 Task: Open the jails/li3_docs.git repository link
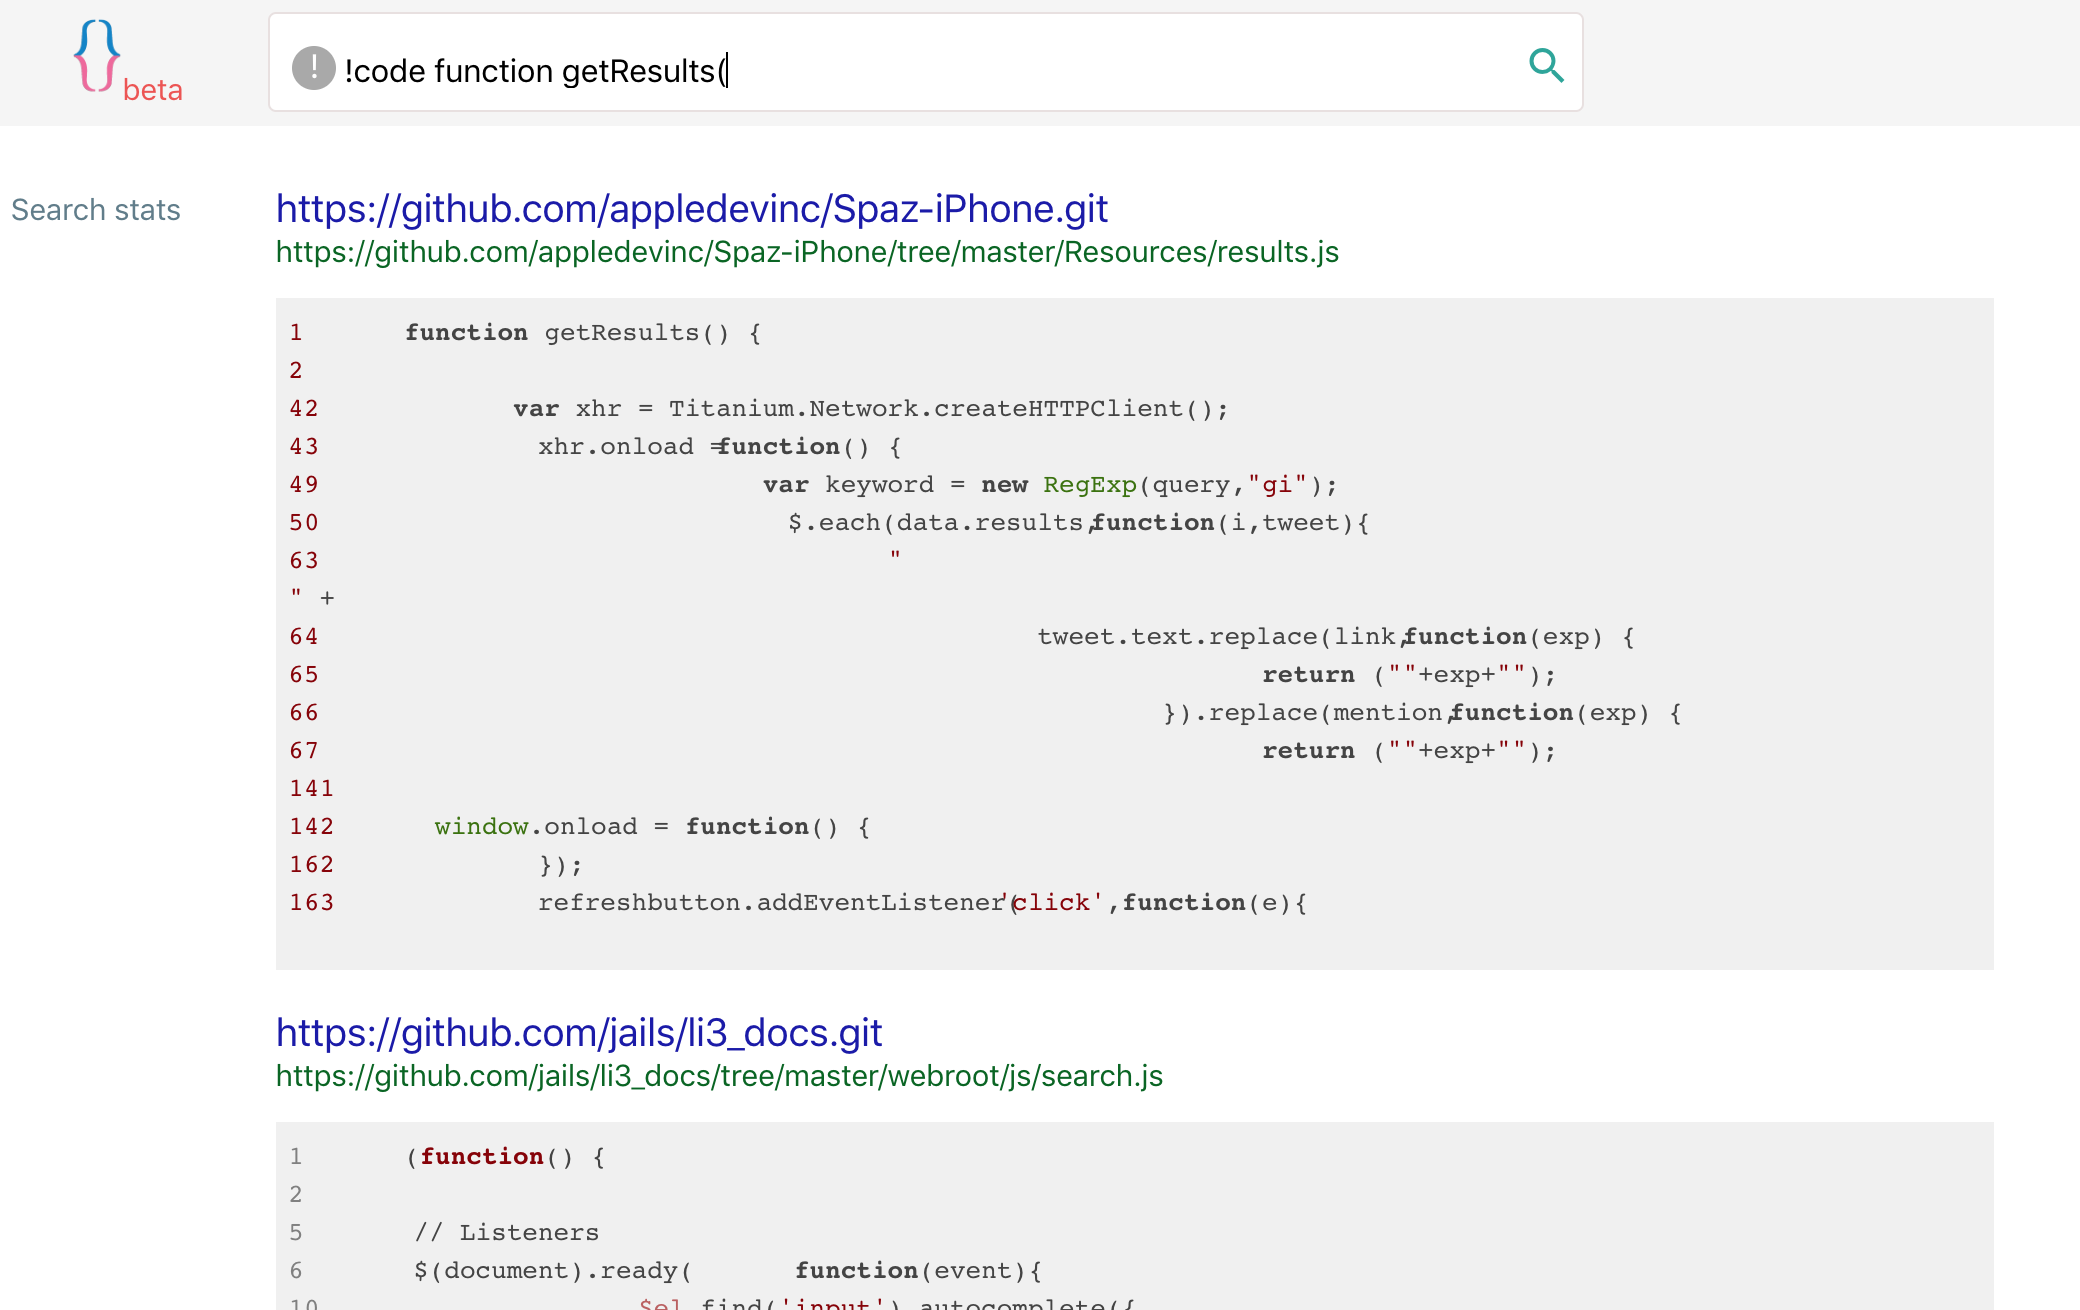(579, 1032)
